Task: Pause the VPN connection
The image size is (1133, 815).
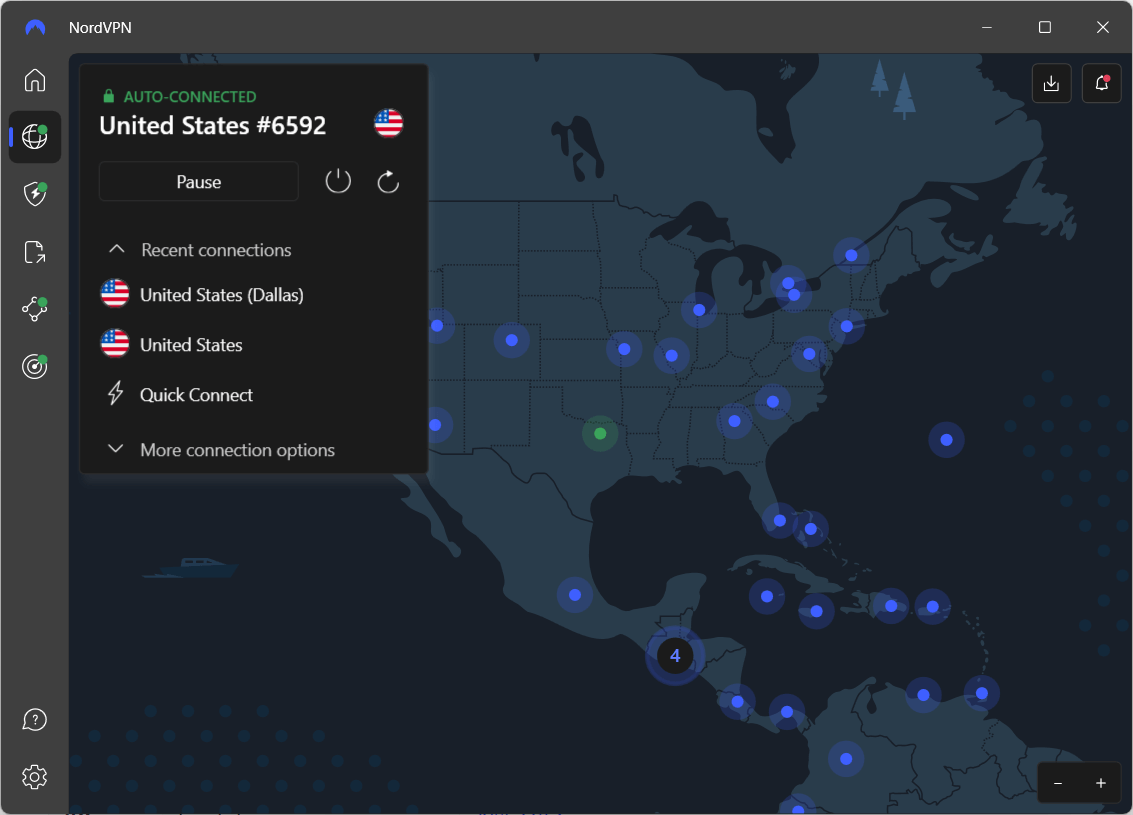Action: (199, 181)
